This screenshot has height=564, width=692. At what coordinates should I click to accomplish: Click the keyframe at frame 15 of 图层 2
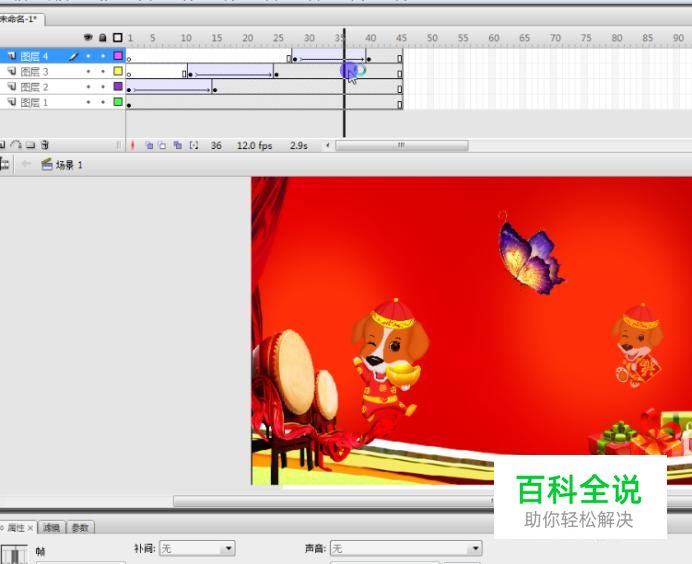click(214, 90)
